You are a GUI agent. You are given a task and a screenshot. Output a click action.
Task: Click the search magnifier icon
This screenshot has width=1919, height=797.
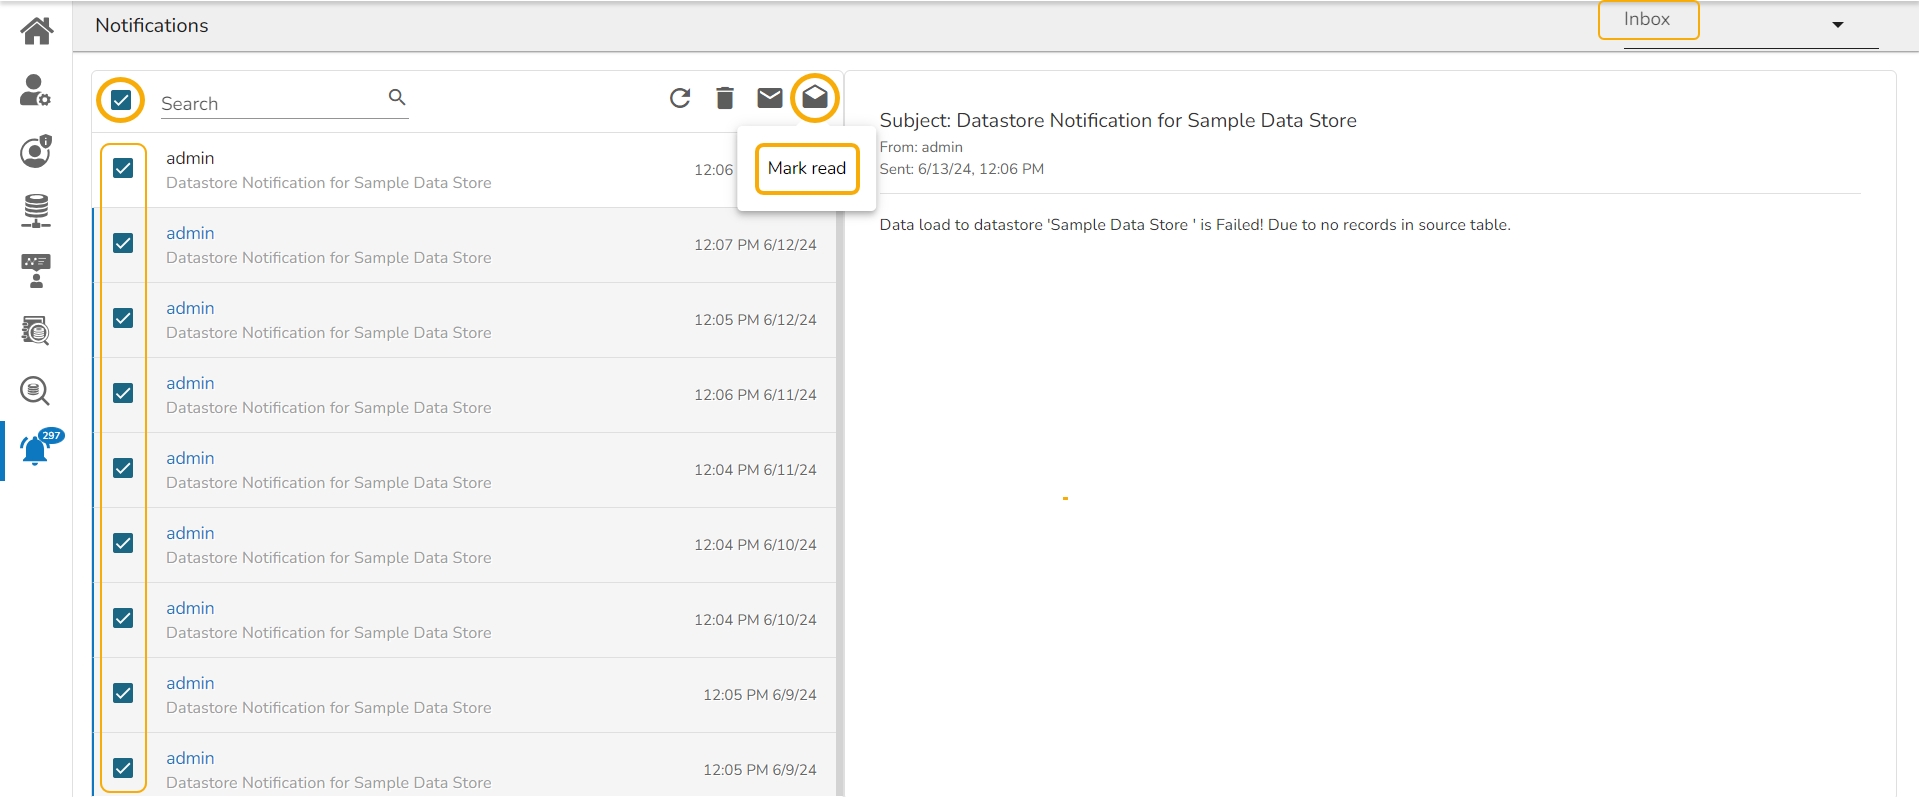tap(397, 97)
